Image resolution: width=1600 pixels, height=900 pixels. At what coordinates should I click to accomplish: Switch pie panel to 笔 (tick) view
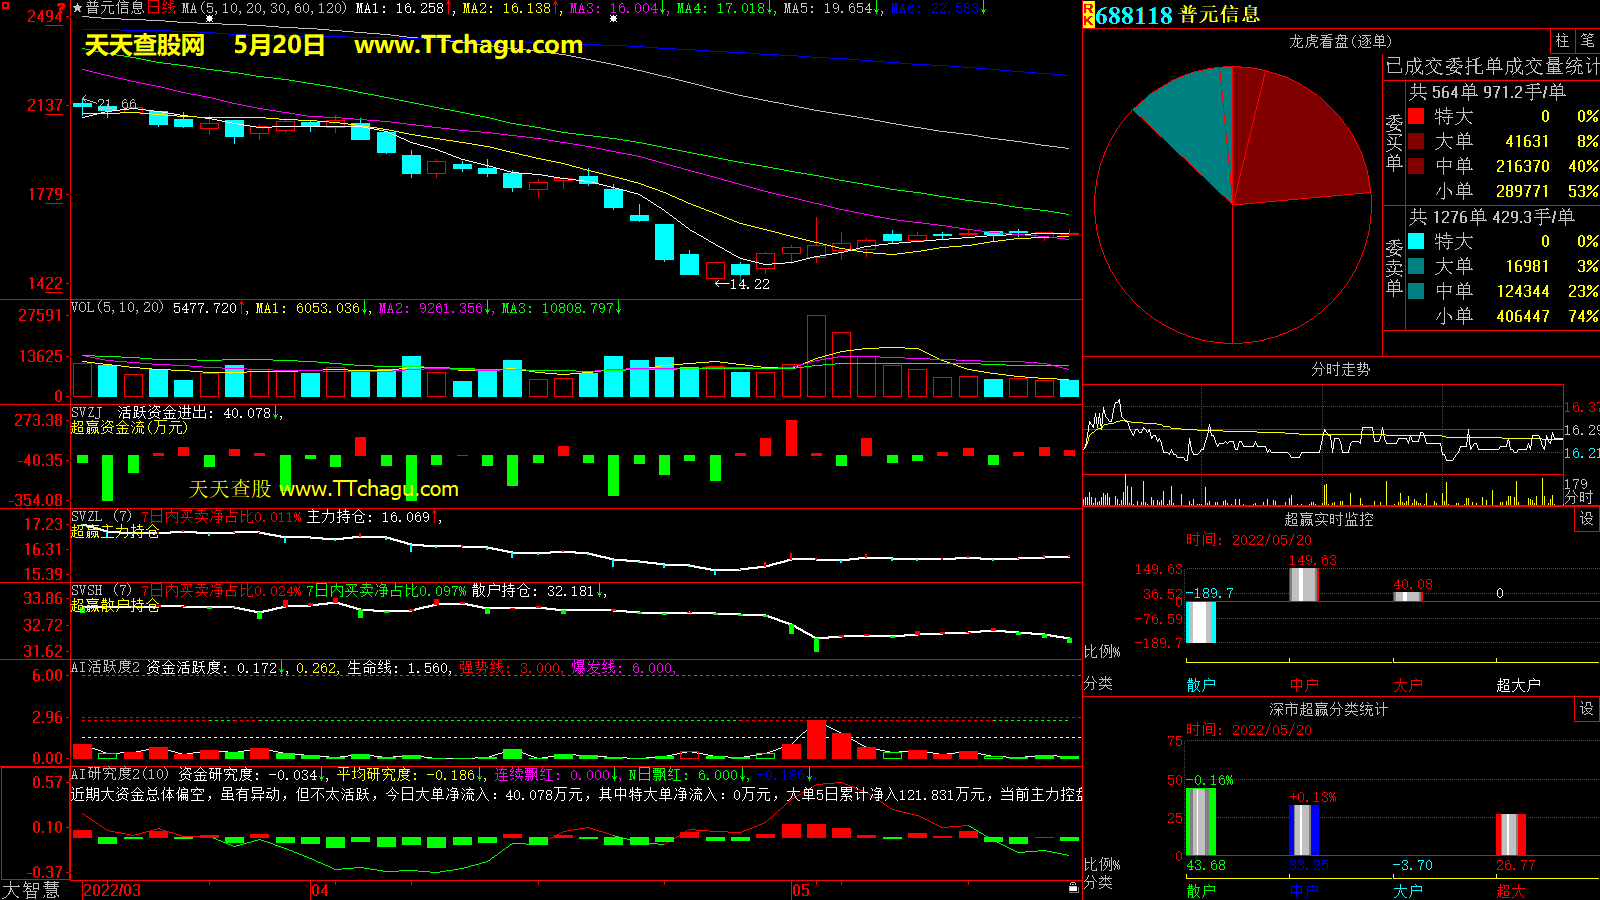click(1587, 41)
